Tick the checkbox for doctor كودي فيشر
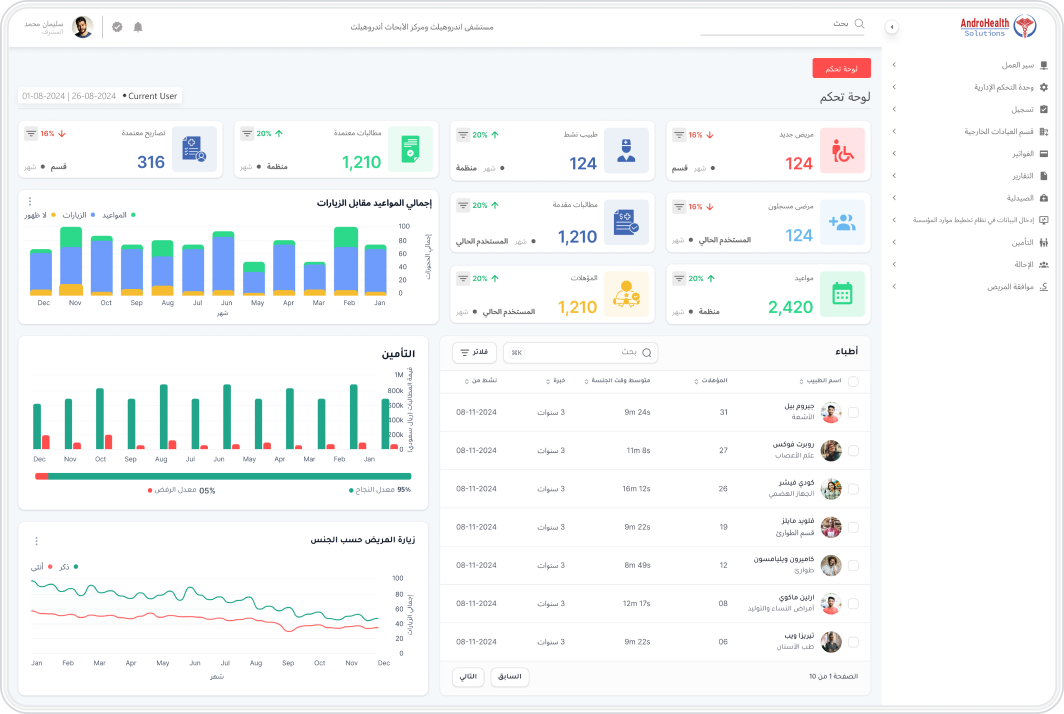The image size is (1064, 714). click(853, 489)
